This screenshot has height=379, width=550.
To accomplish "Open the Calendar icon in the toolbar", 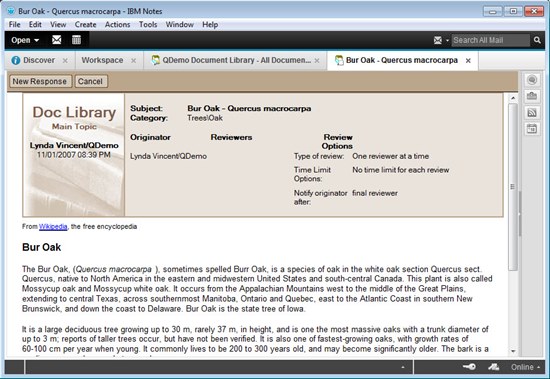I will tap(76, 40).
